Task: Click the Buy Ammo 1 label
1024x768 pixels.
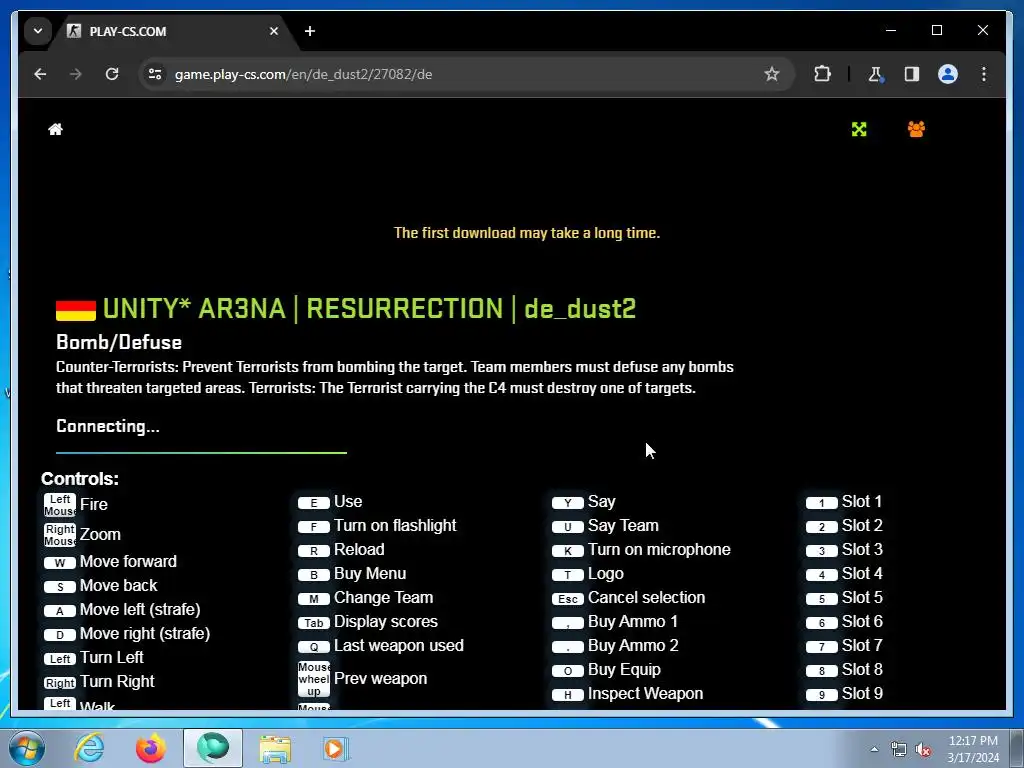Action: 633,621
